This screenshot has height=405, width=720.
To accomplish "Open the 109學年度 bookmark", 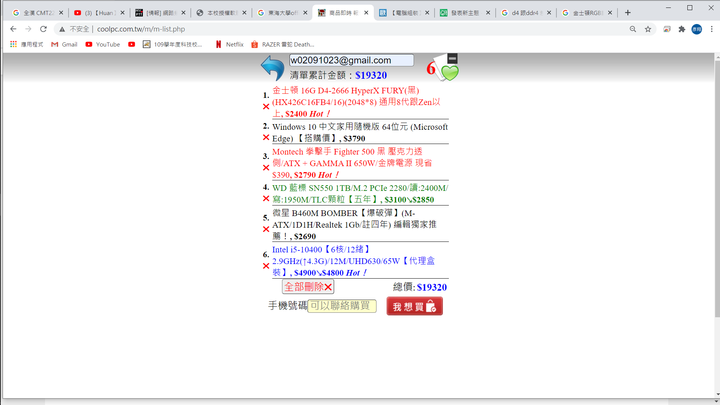I will [x=173, y=45].
